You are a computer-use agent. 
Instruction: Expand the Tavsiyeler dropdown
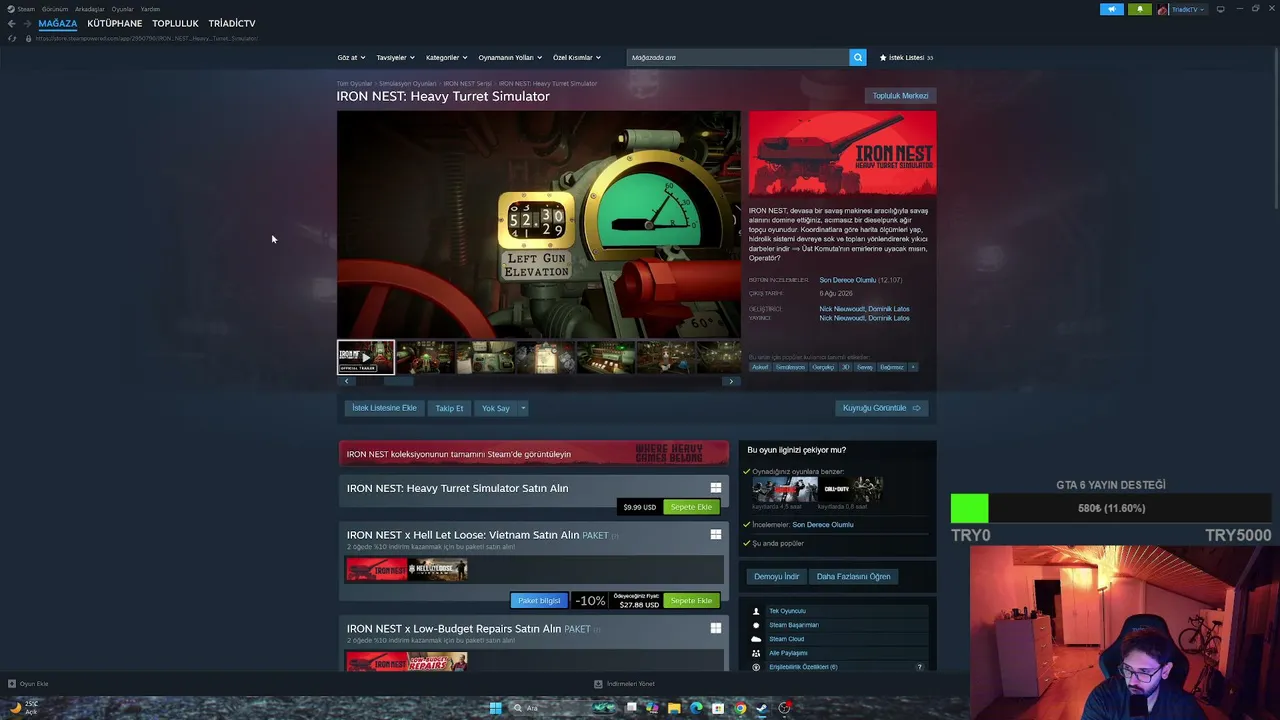[395, 57]
